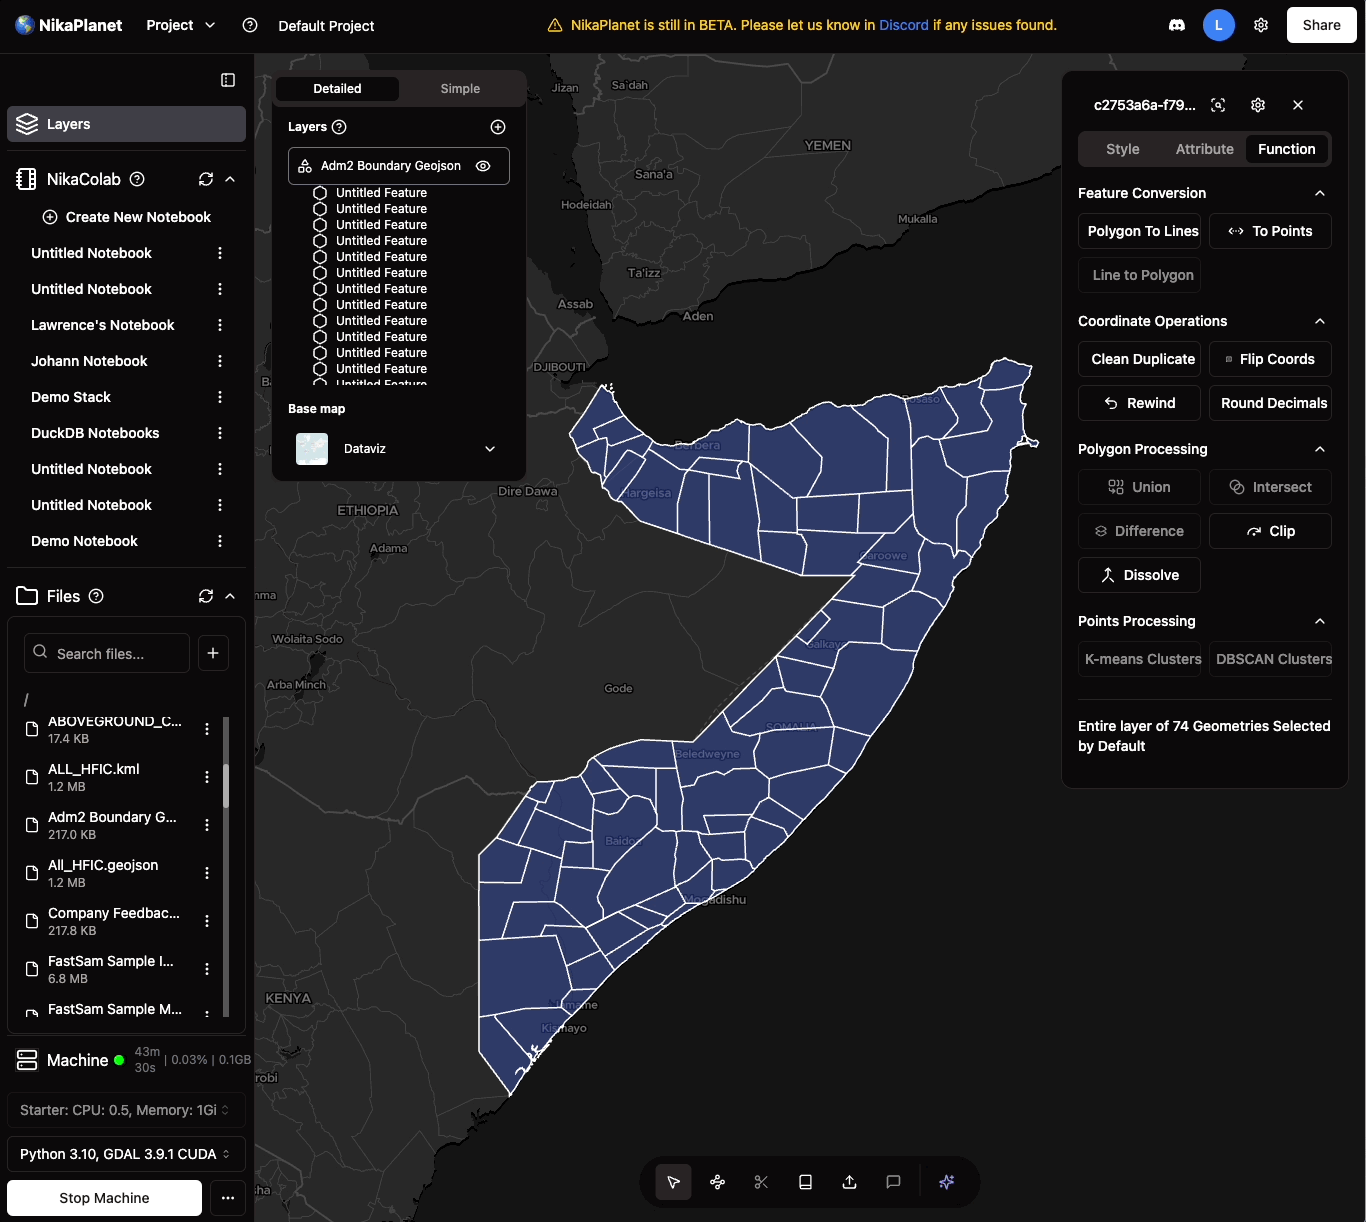The image size is (1366, 1222).
Task: Click the Dataviz base map thumbnail
Action: coord(312,449)
